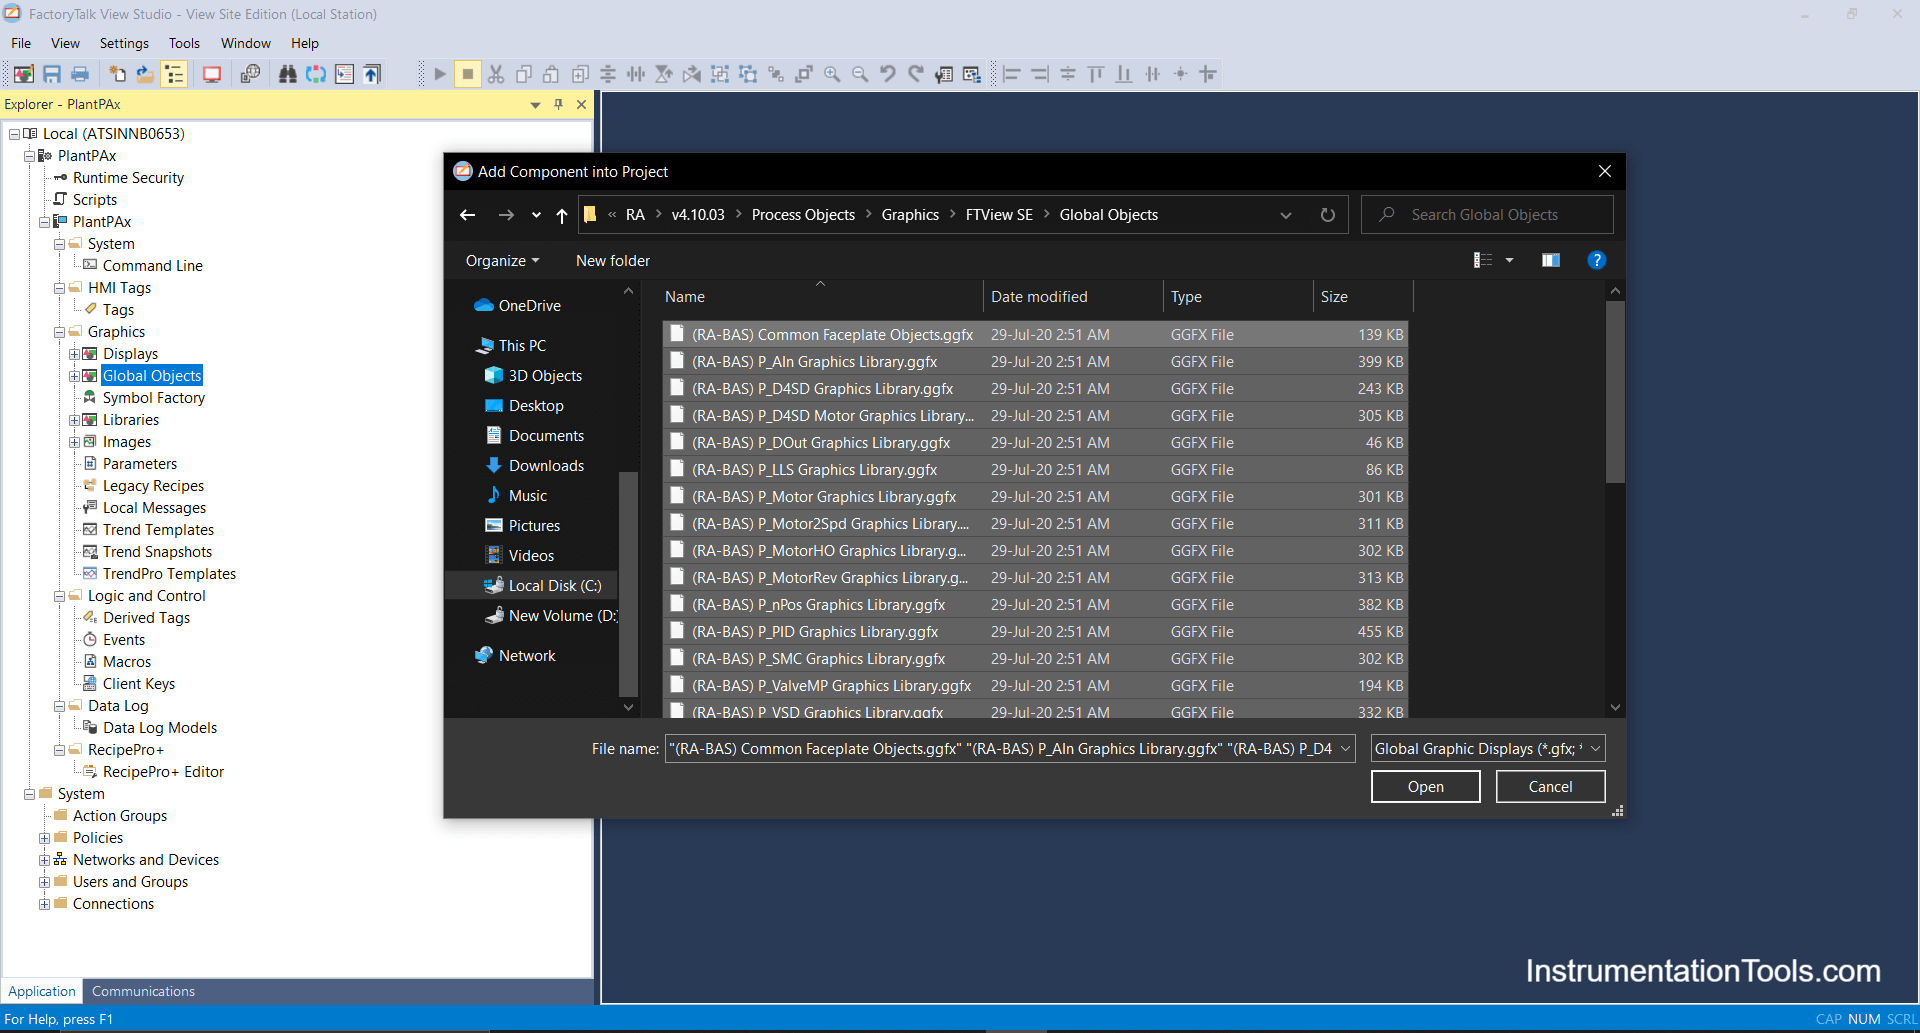Viewport: 1920px width, 1033px height.
Task: Open the File menu
Action: click(x=21, y=43)
